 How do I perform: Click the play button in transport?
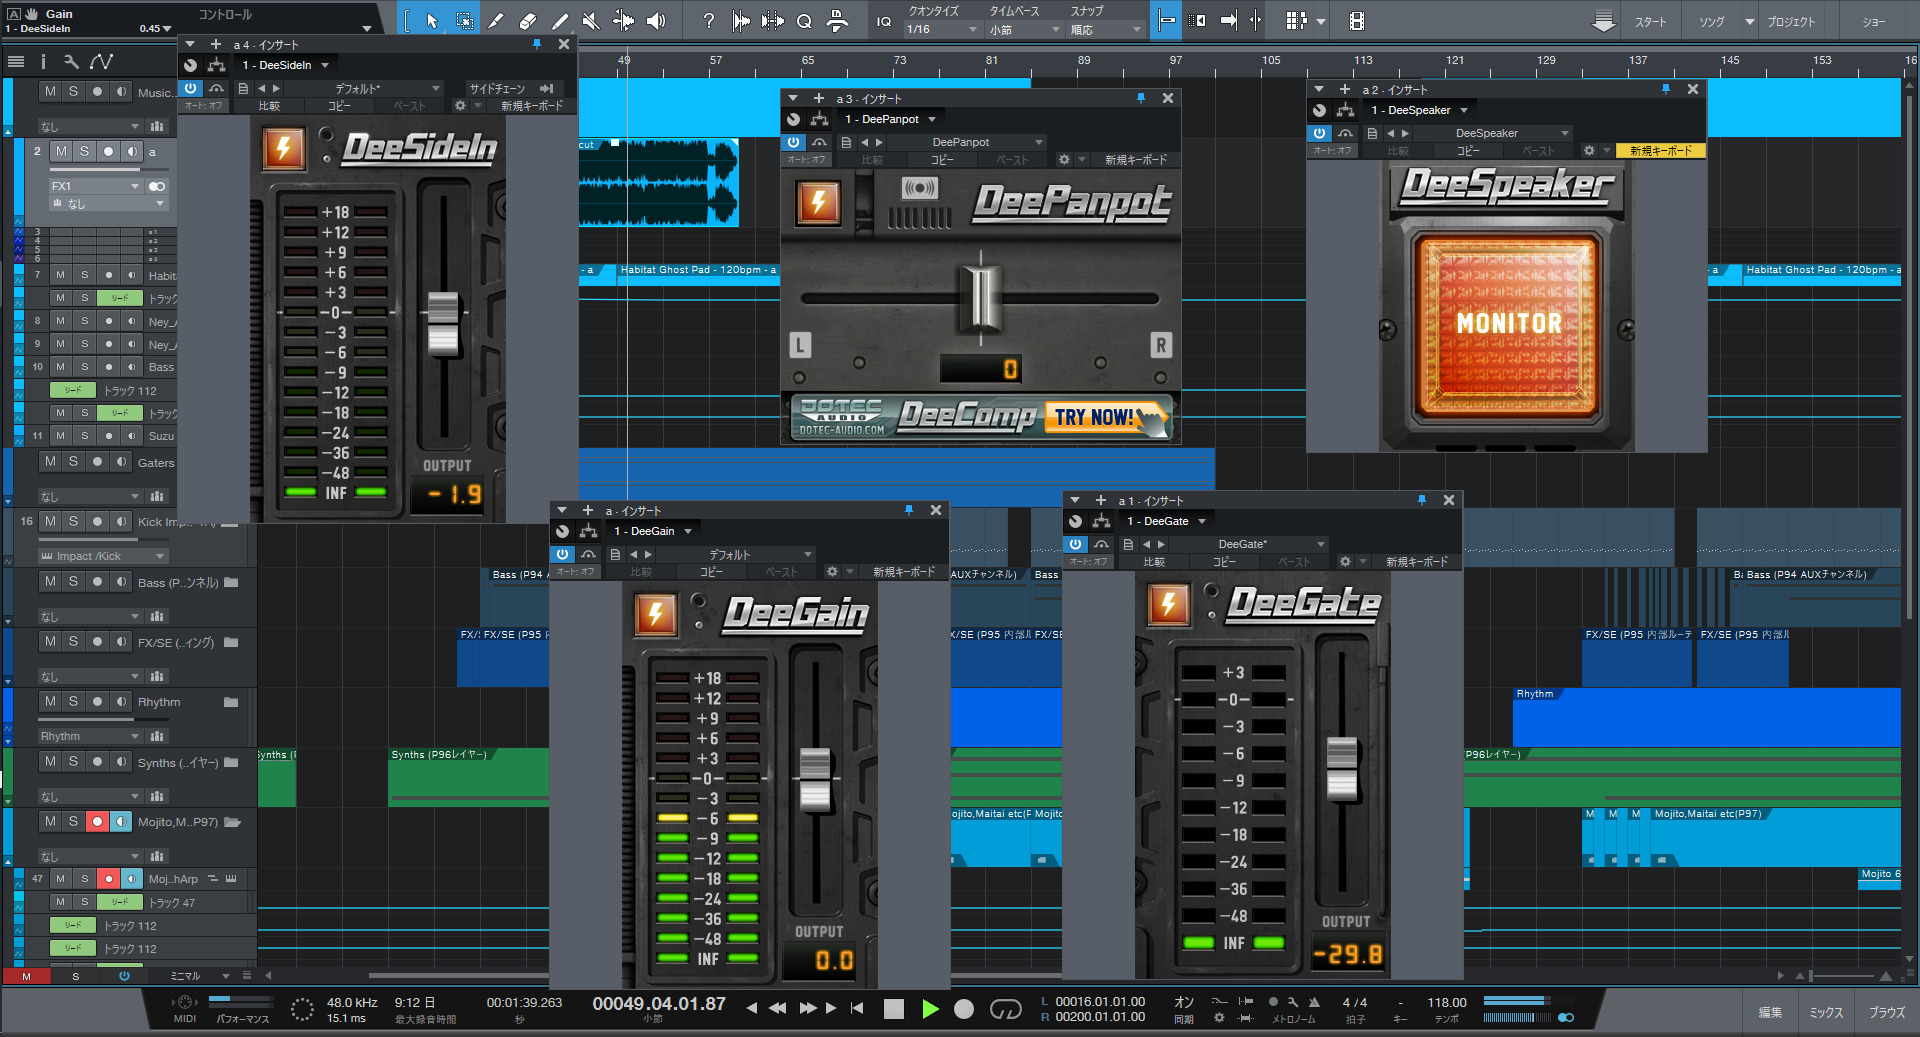[x=930, y=1009]
